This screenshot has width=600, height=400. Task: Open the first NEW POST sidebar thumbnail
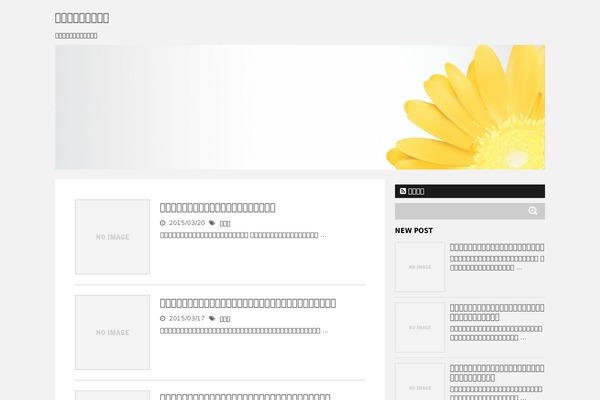coord(420,267)
